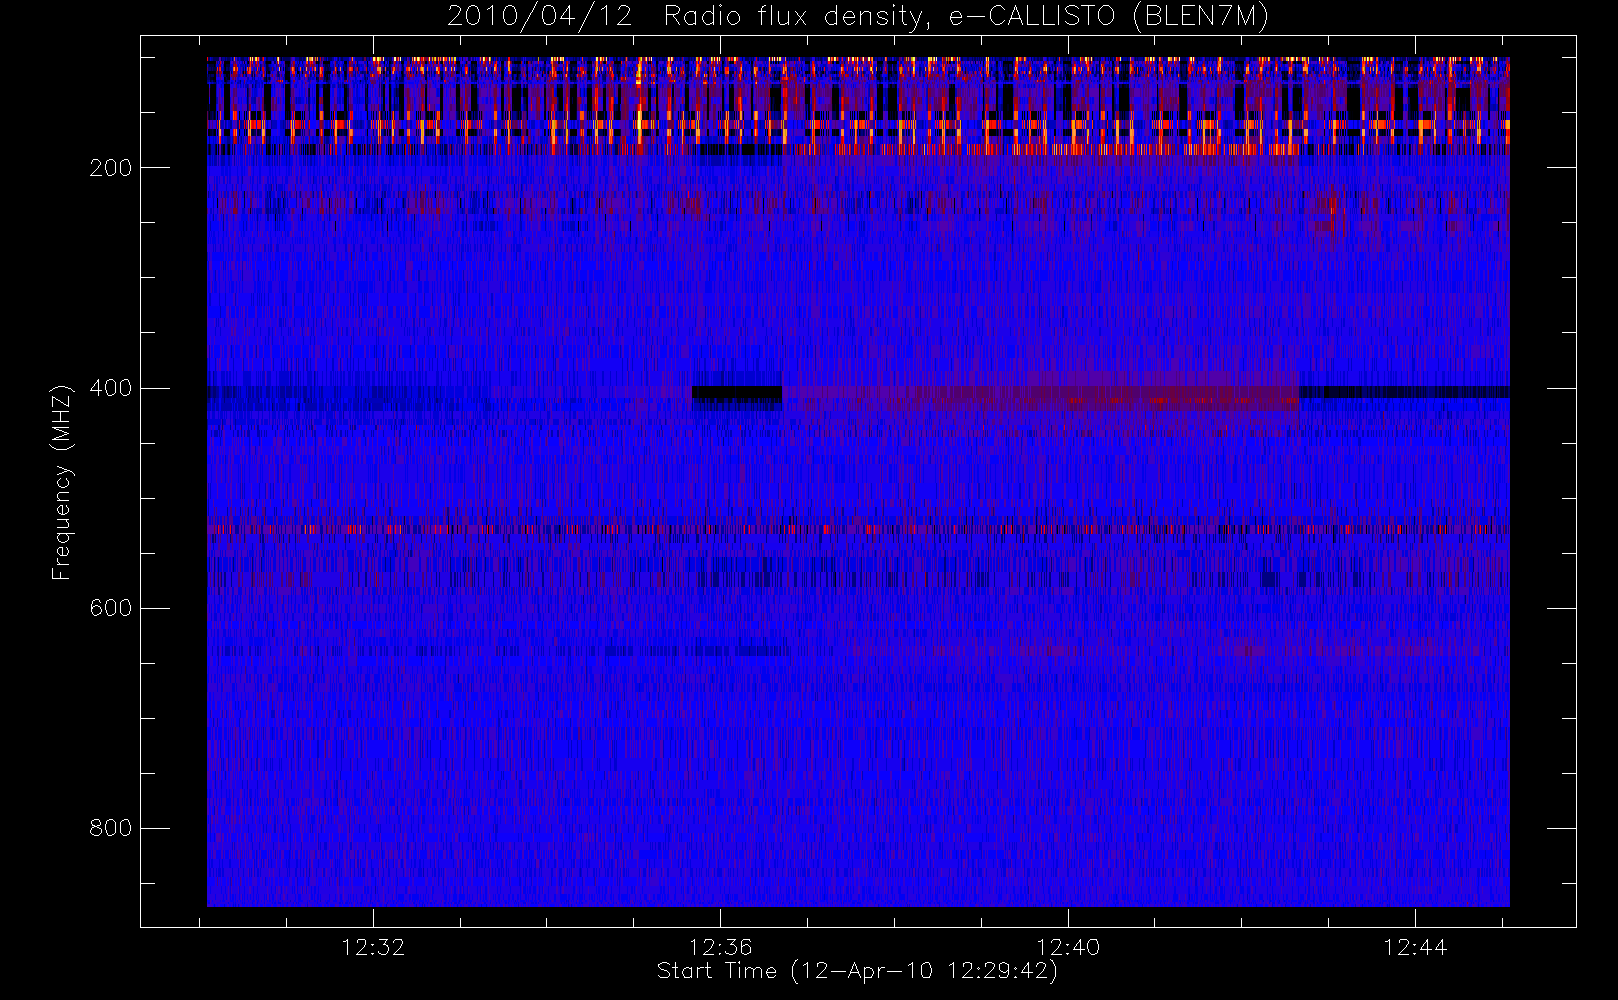Screen dimensions: 1618x1000
Task: Click the 'Start Time (12-Apr-10 12:29:42)' label
Action: [857, 971]
